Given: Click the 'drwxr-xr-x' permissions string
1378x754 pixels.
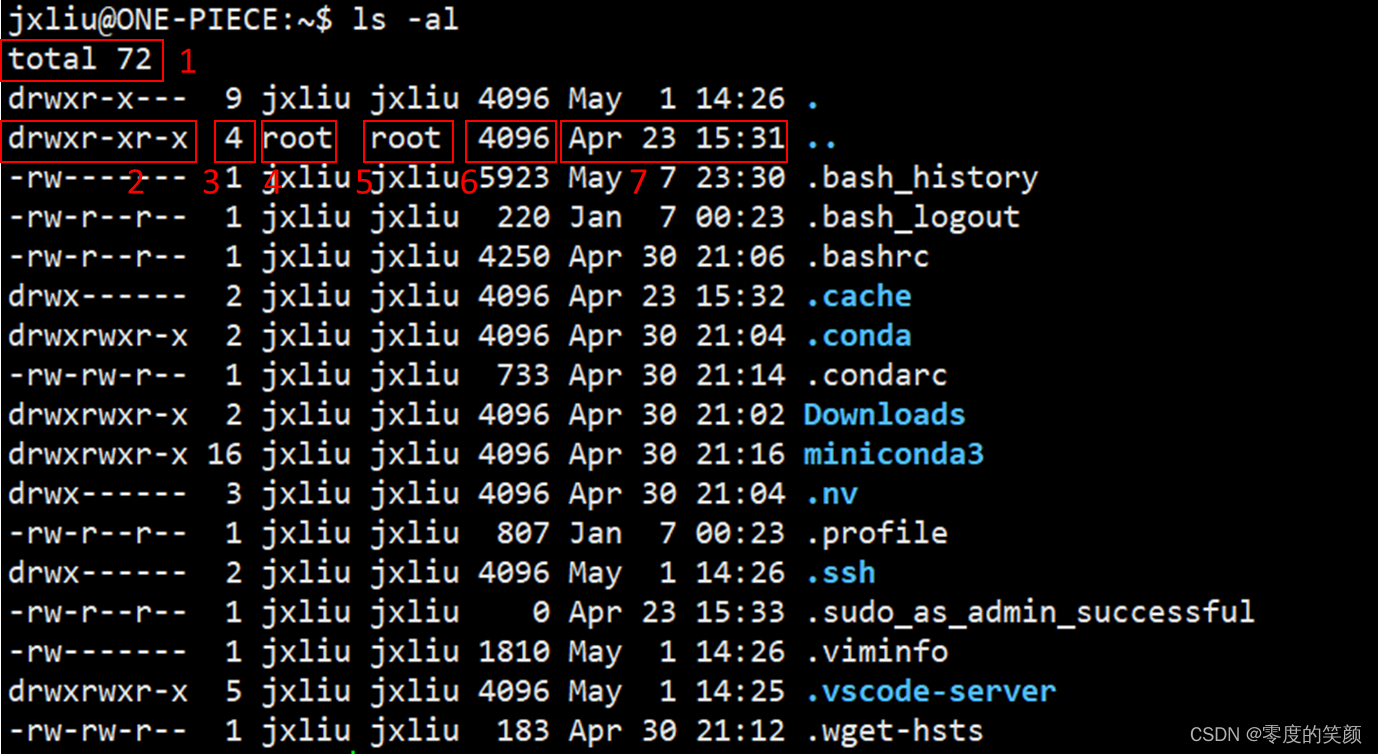Looking at the screenshot, I should click(x=98, y=138).
